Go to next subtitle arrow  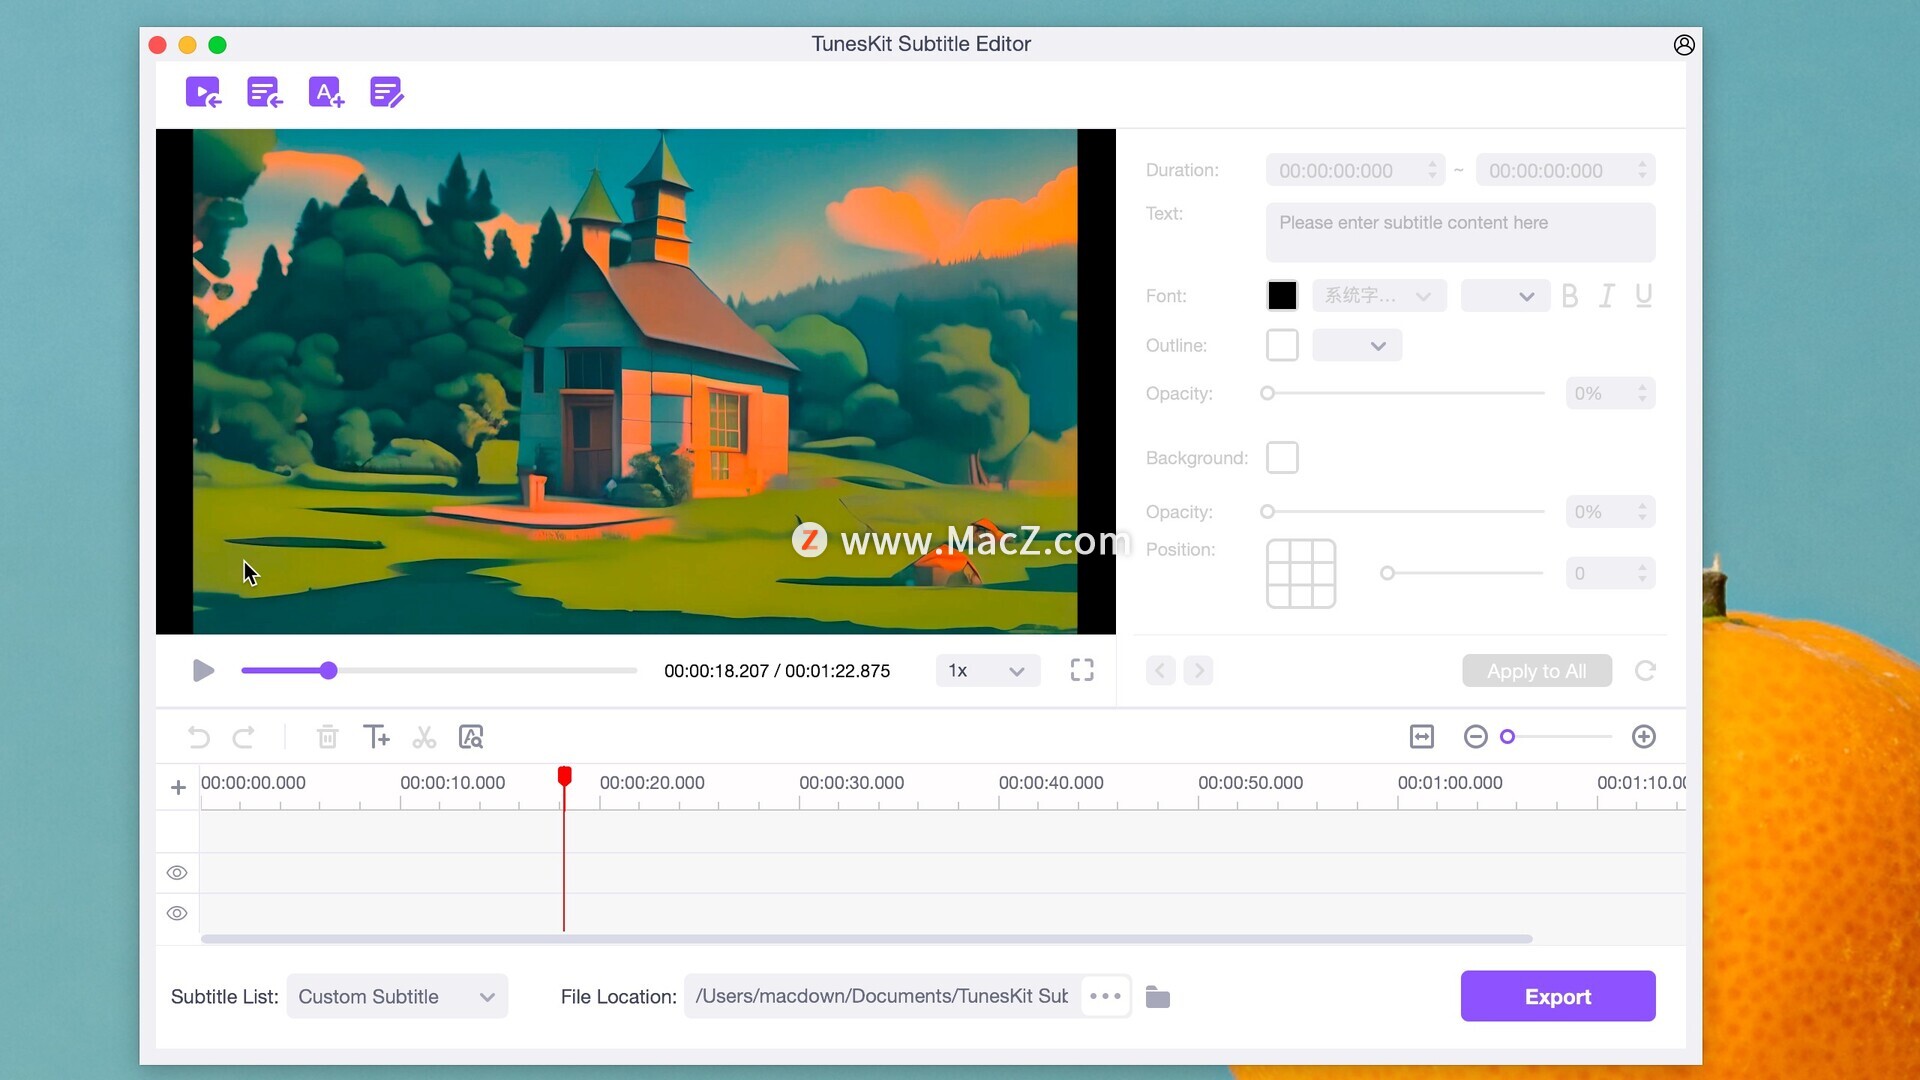[x=1198, y=671]
